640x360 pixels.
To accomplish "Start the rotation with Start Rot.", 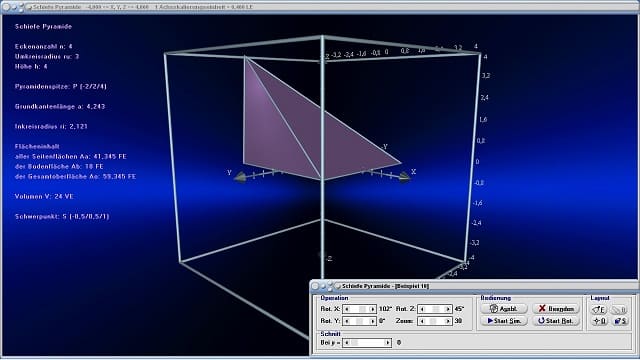I will click(x=556, y=321).
